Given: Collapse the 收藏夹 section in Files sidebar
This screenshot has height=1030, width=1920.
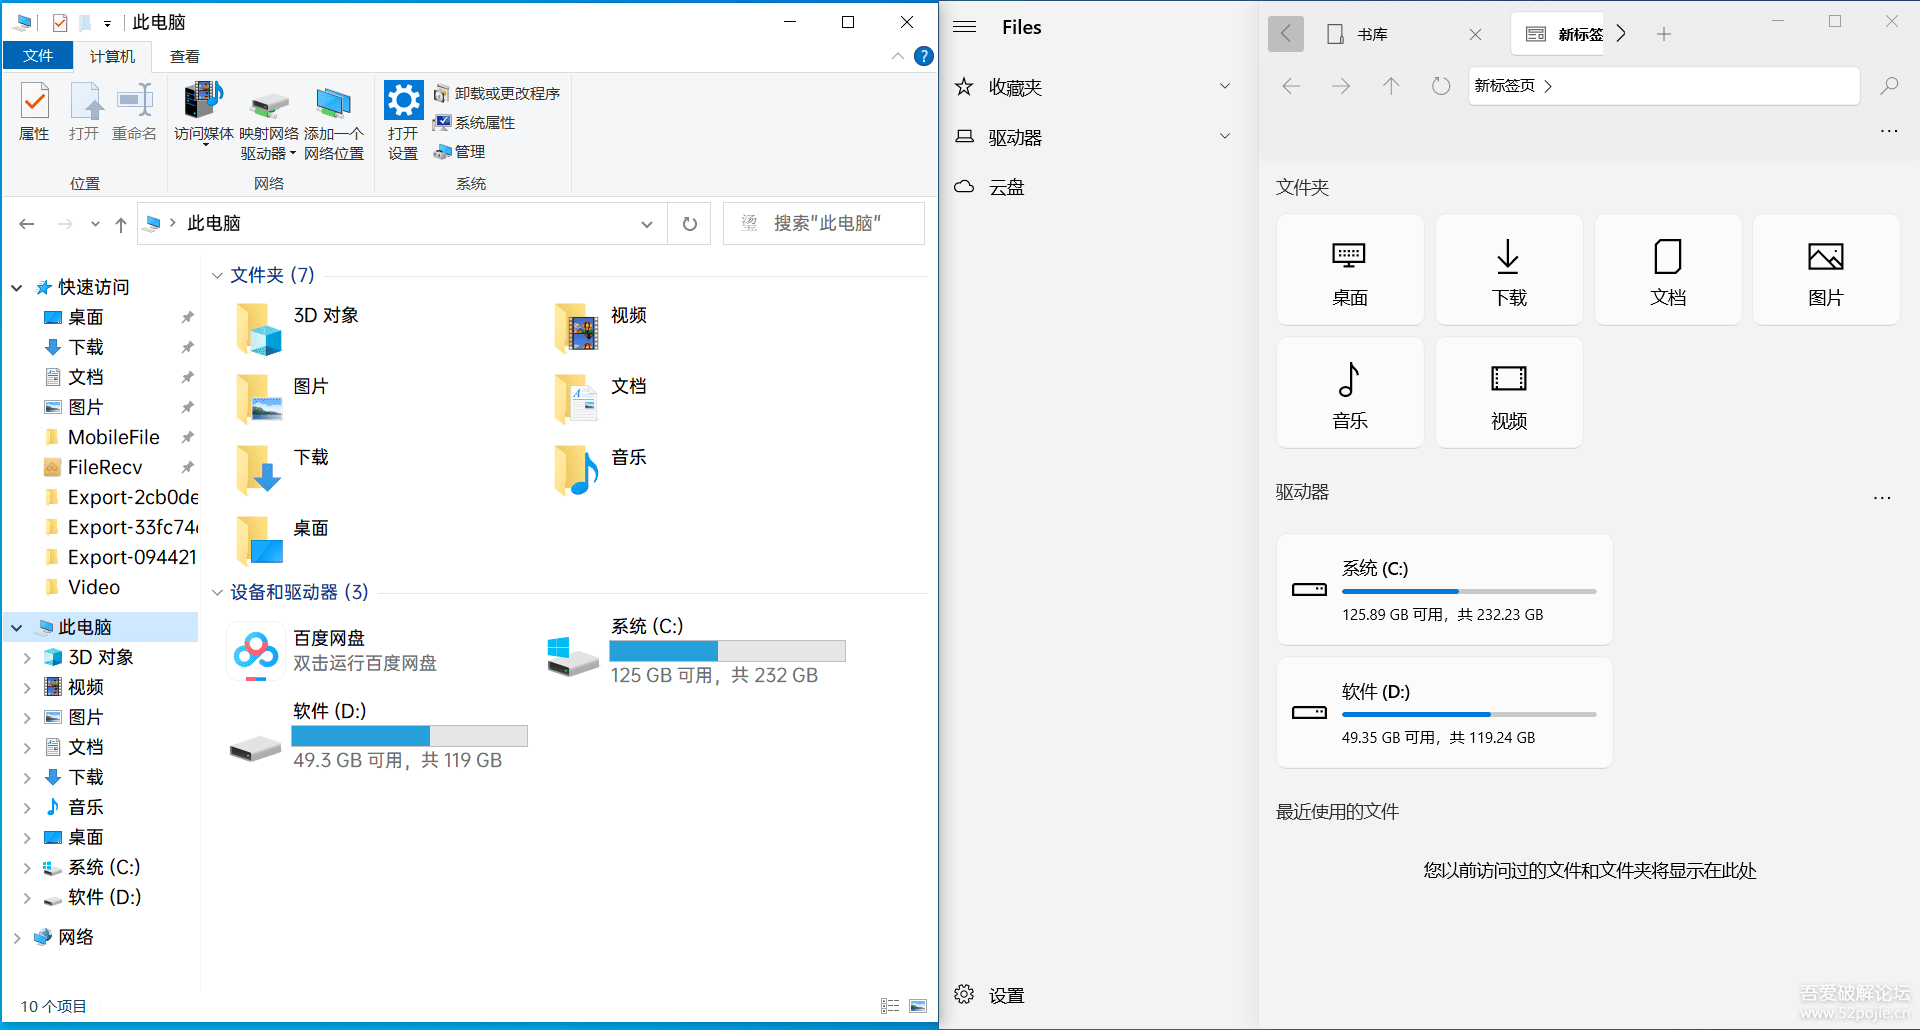Looking at the screenshot, I should pos(1225,86).
